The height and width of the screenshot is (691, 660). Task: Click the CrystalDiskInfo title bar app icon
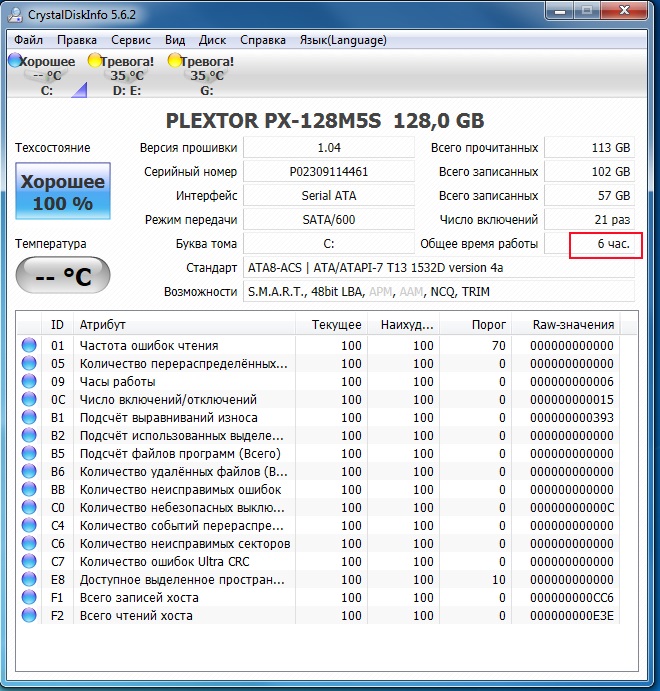point(16,13)
